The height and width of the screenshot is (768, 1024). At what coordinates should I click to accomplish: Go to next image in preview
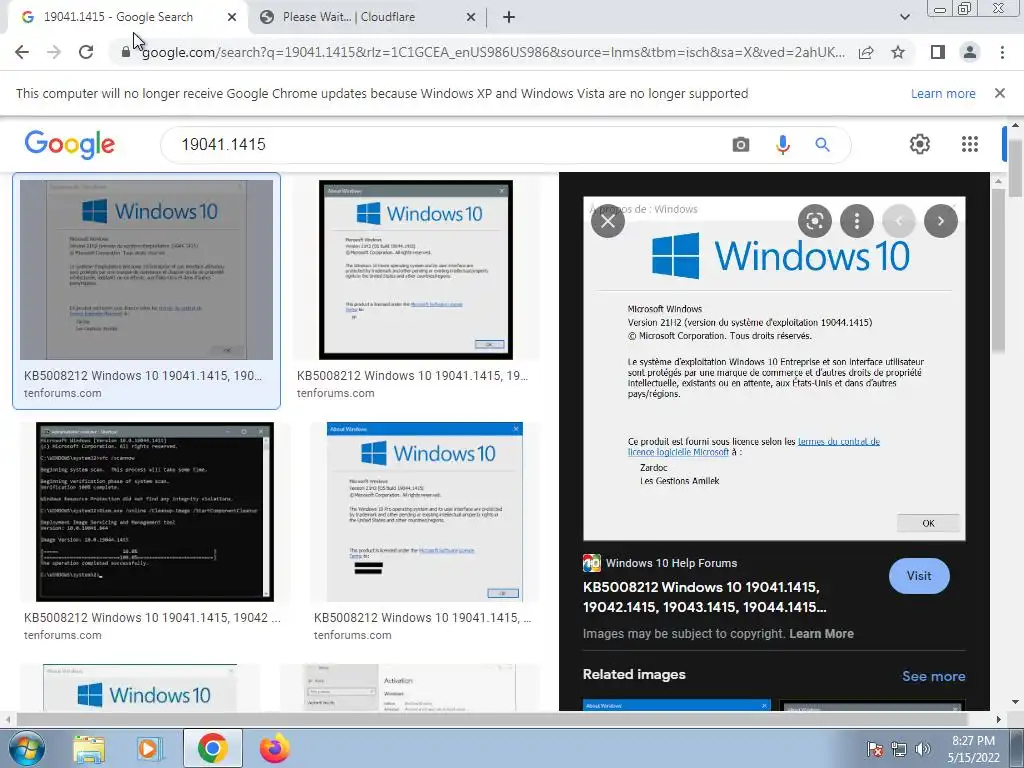click(x=940, y=221)
